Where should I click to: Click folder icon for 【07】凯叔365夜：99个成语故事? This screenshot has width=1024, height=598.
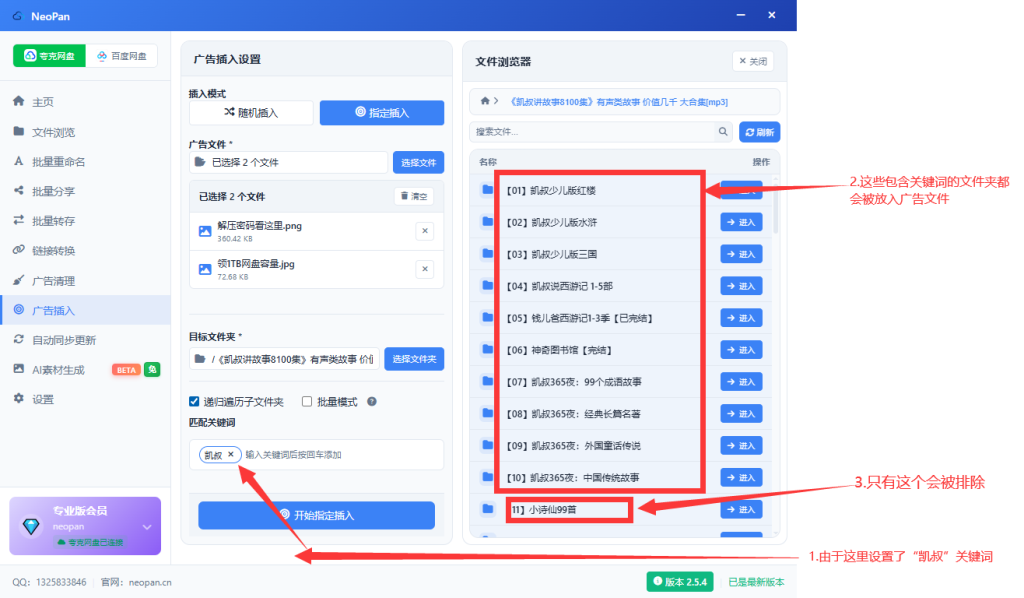pyautogui.click(x=487, y=381)
